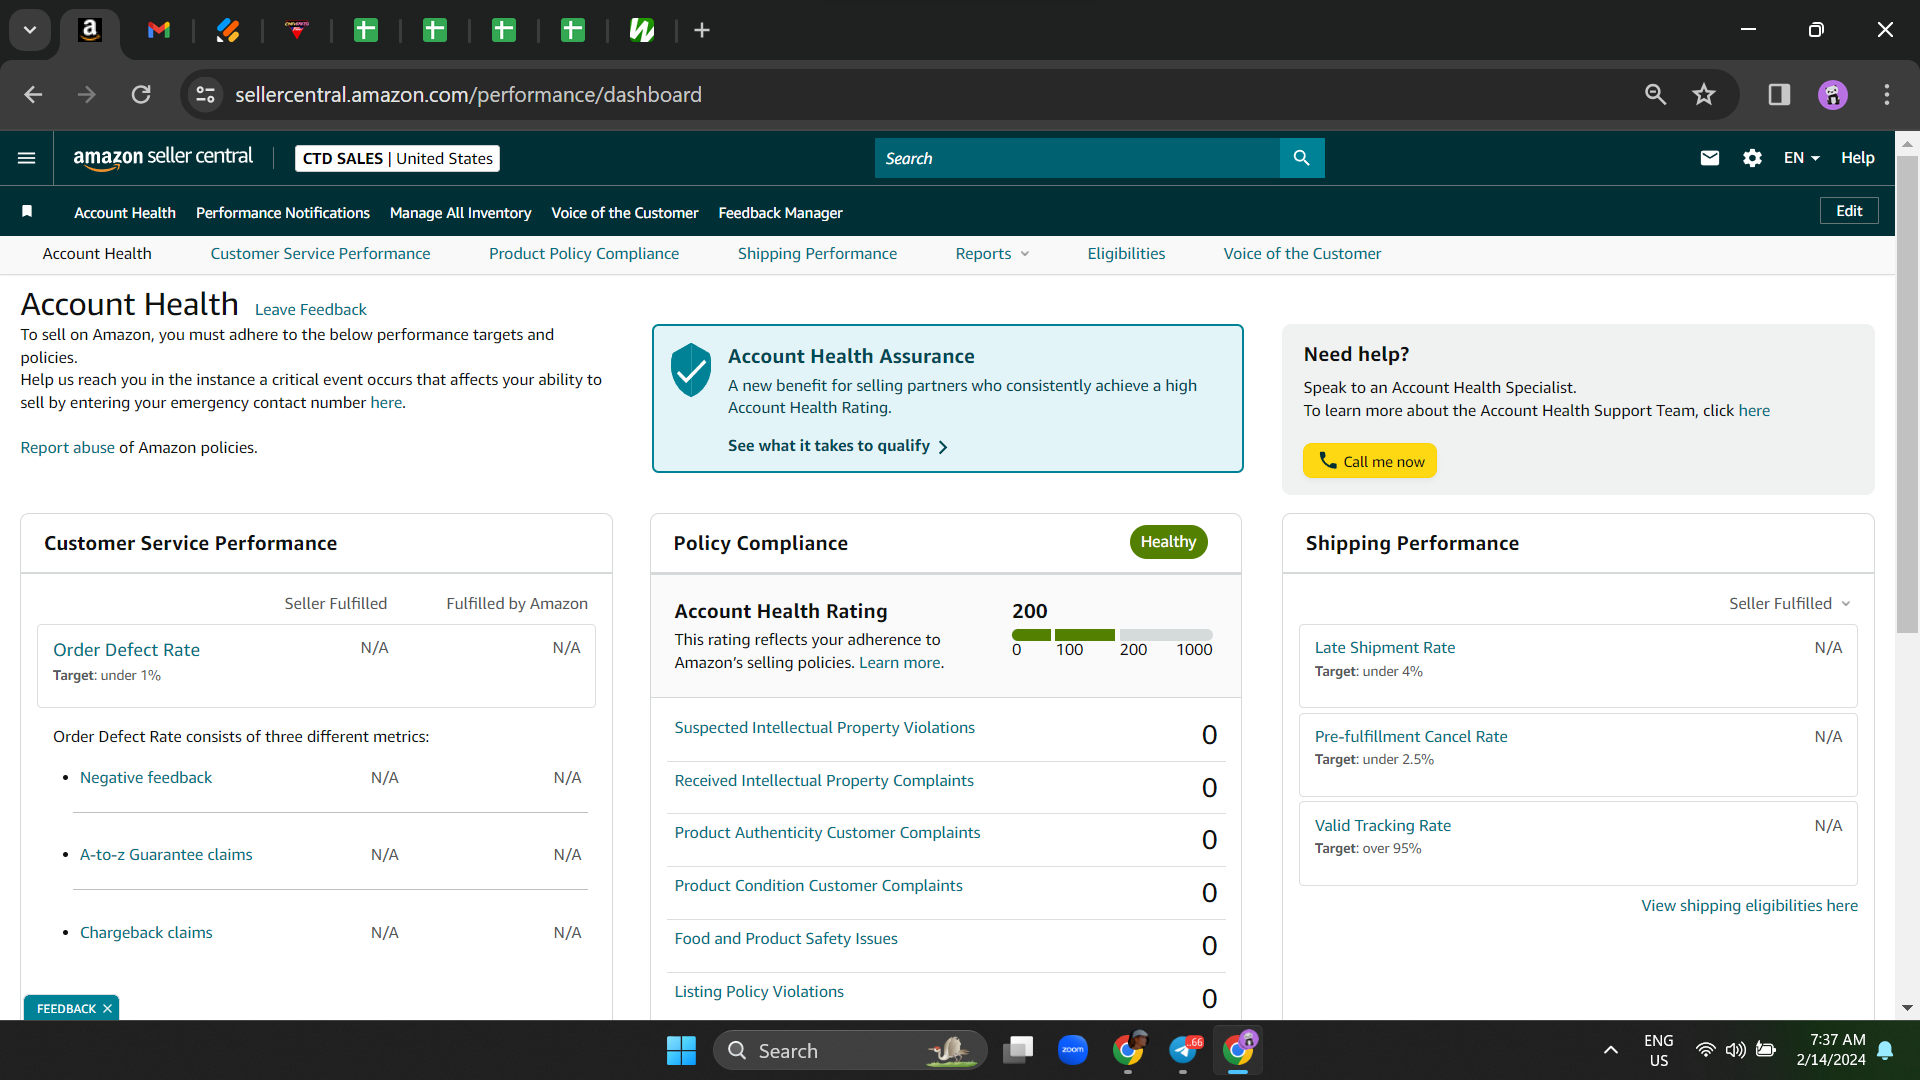Screen dimensions: 1920x1080
Task: Click the browser zoom magnifier icon
Action: 1656,95
